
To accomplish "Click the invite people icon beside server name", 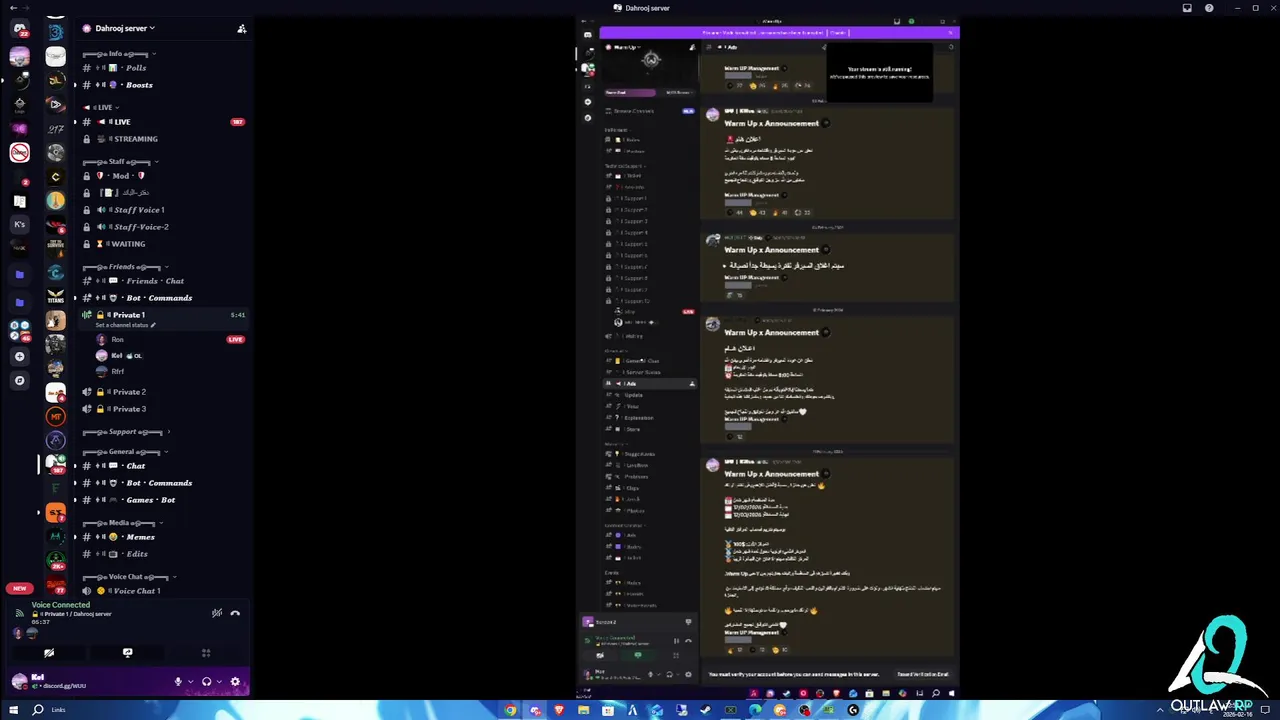I will click(241, 29).
